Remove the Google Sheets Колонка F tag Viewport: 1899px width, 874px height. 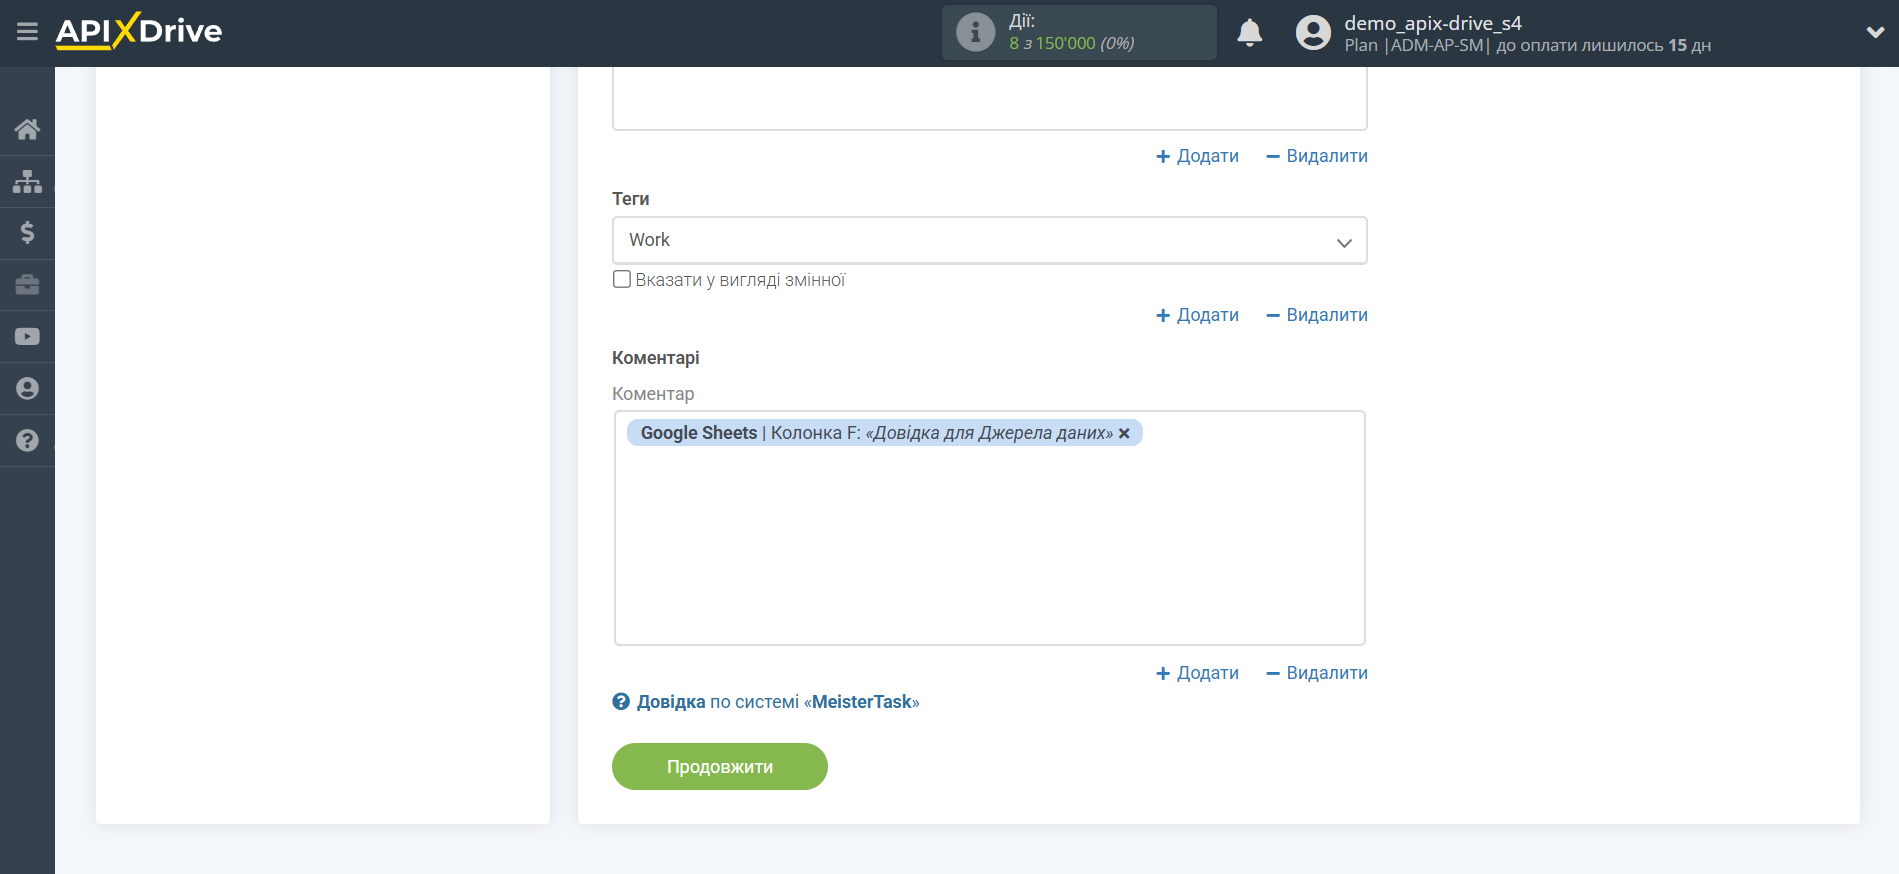pos(1124,433)
